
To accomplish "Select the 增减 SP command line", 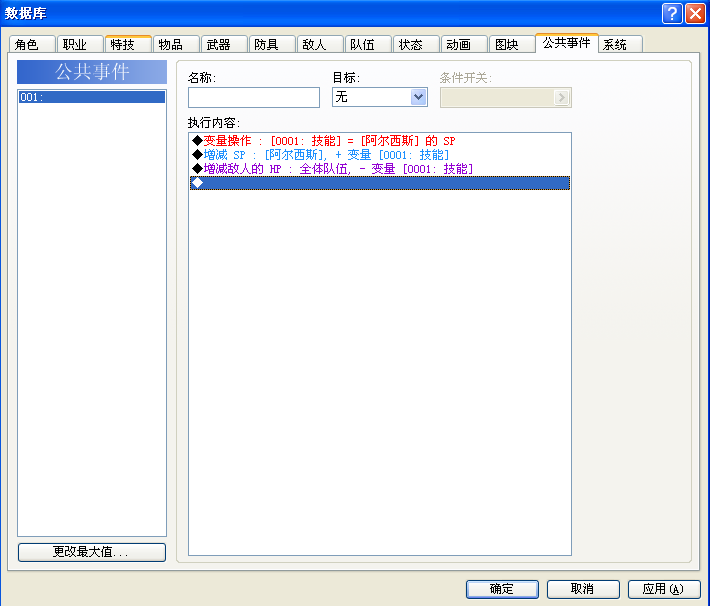I will pyautogui.click(x=379, y=155).
